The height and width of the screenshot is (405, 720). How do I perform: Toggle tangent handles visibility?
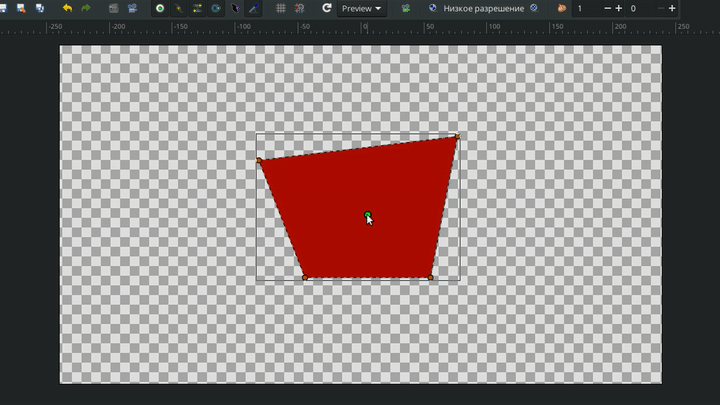pyautogui.click(x=197, y=8)
